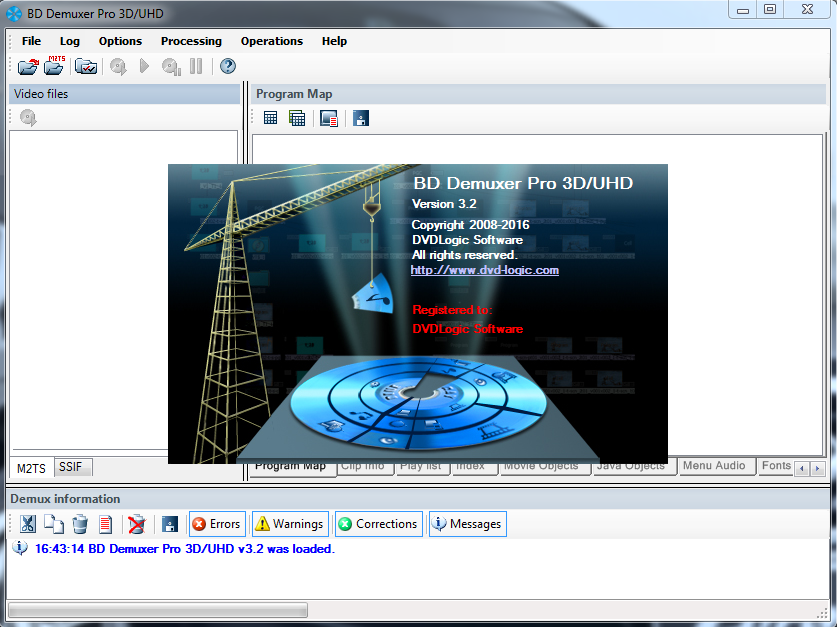Image resolution: width=837 pixels, height=627 pixels.
Task: Open the Processing menu
Action: [191, 41]
